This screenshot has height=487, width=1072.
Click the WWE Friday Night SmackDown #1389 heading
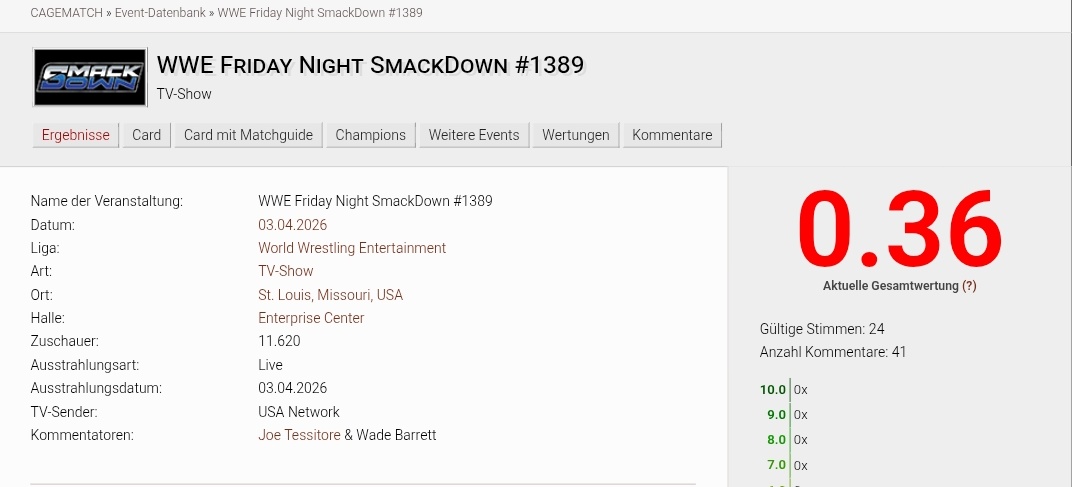[x=370, y=65]
